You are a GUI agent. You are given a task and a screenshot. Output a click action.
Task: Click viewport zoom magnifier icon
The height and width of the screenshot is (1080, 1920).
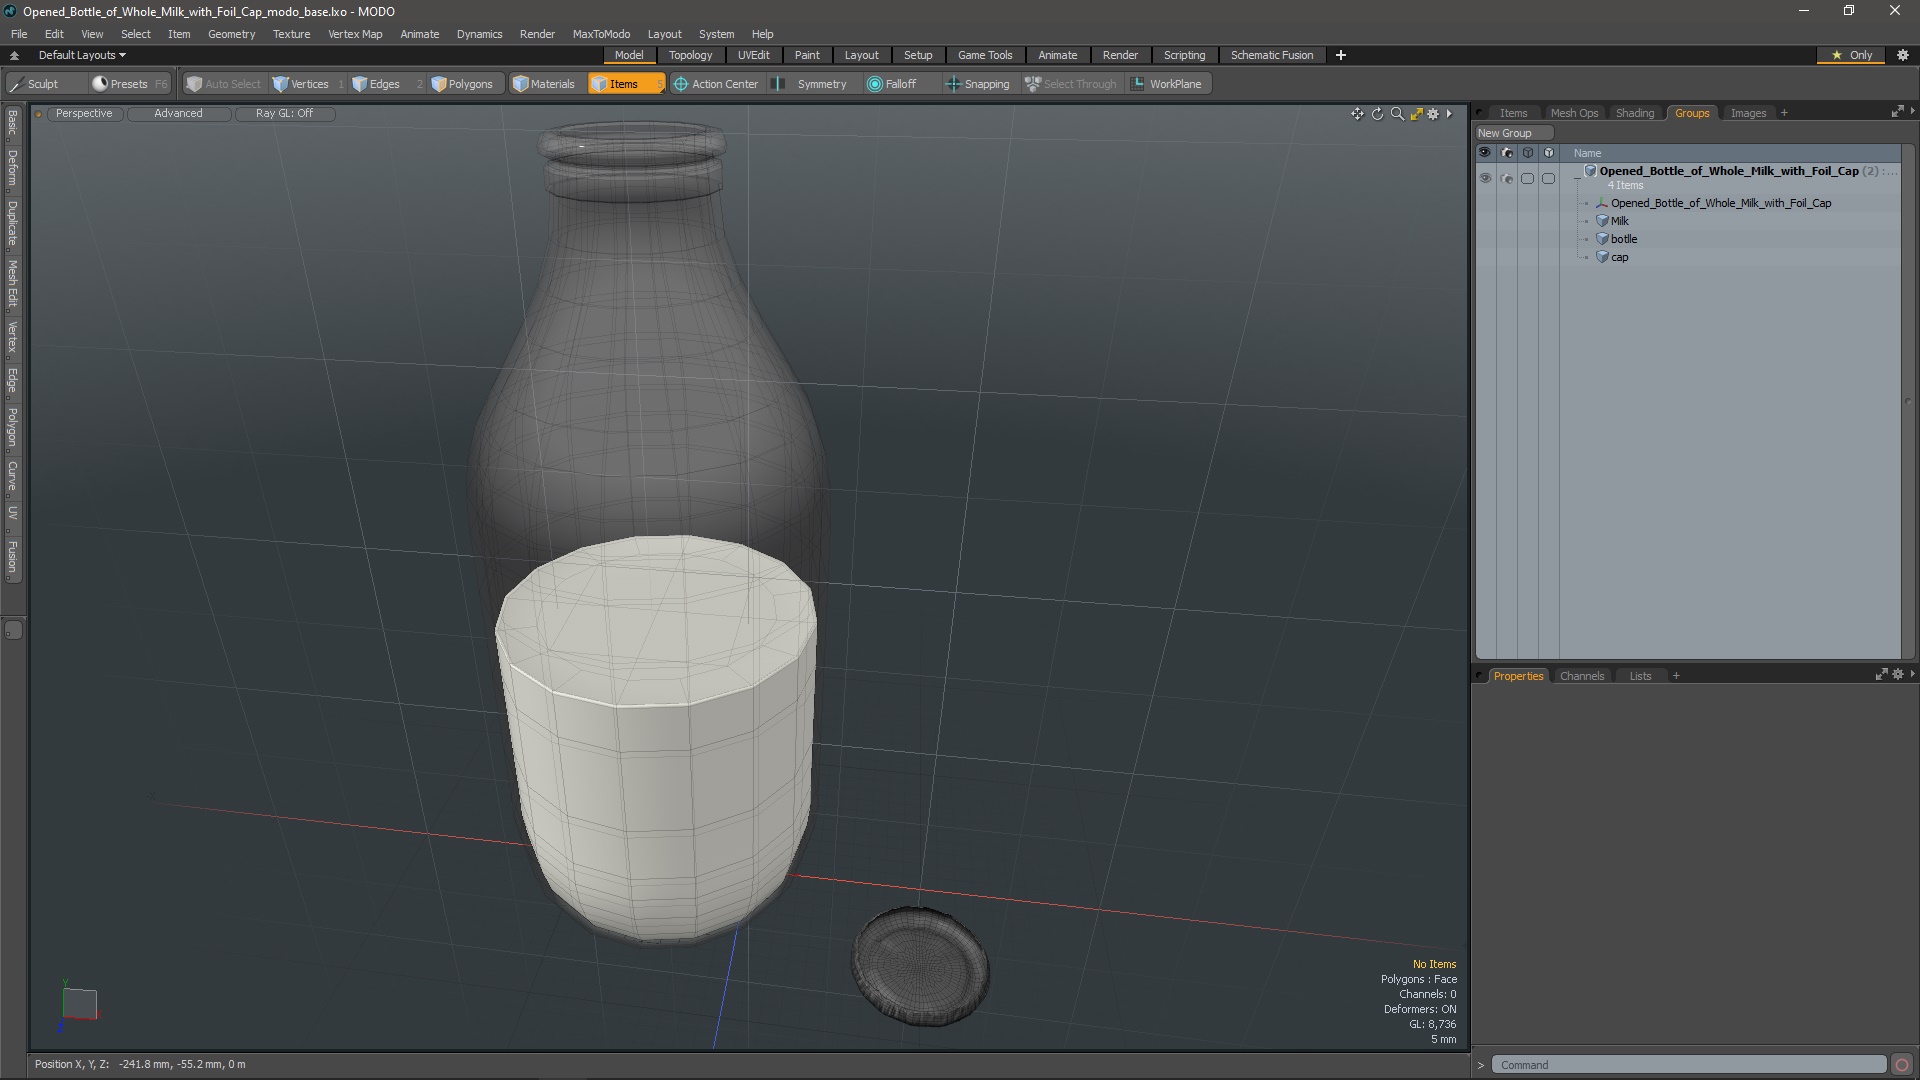[1397, 114]
